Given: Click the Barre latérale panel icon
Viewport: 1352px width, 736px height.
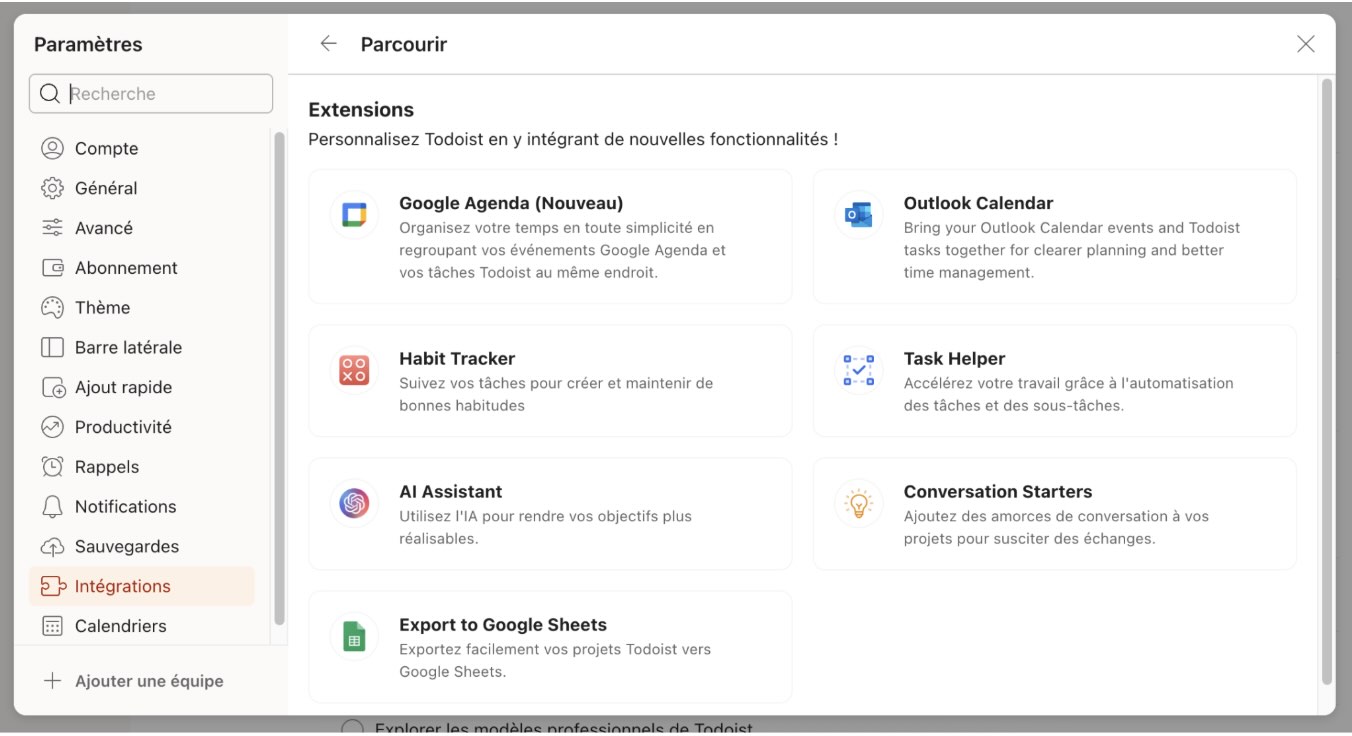Looking at the screenshot, I should point(52,347).
